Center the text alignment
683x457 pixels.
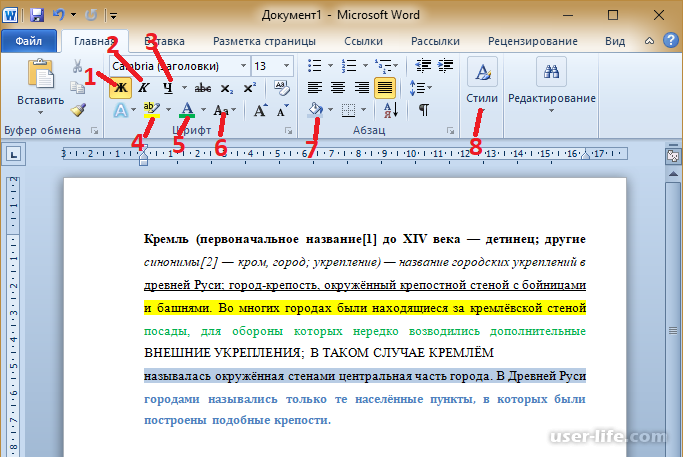click(x=338, y=88)
